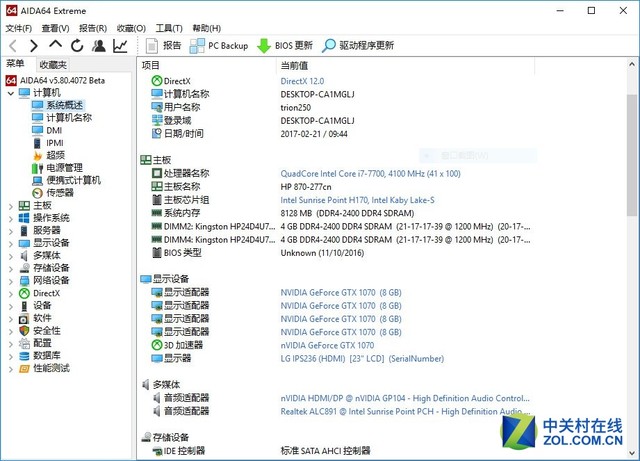Go forward with the right arrow toolbar icon

34,46
